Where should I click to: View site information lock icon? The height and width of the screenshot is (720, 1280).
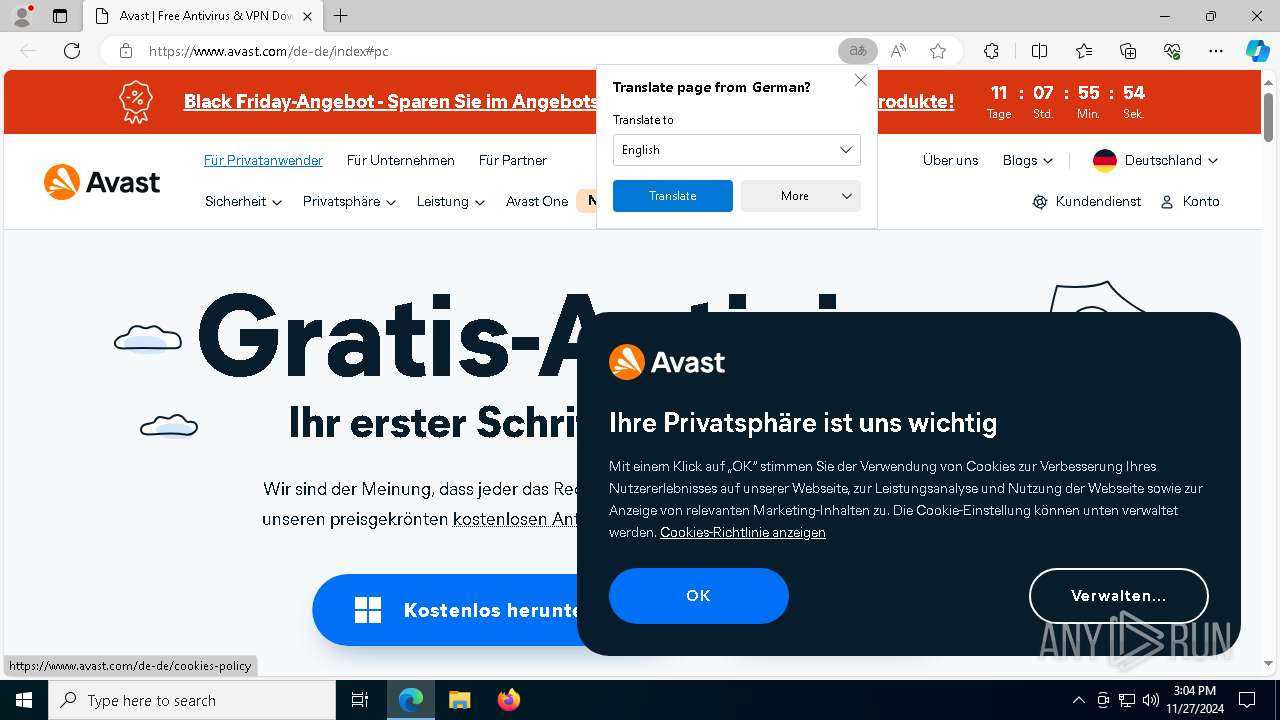125,51
